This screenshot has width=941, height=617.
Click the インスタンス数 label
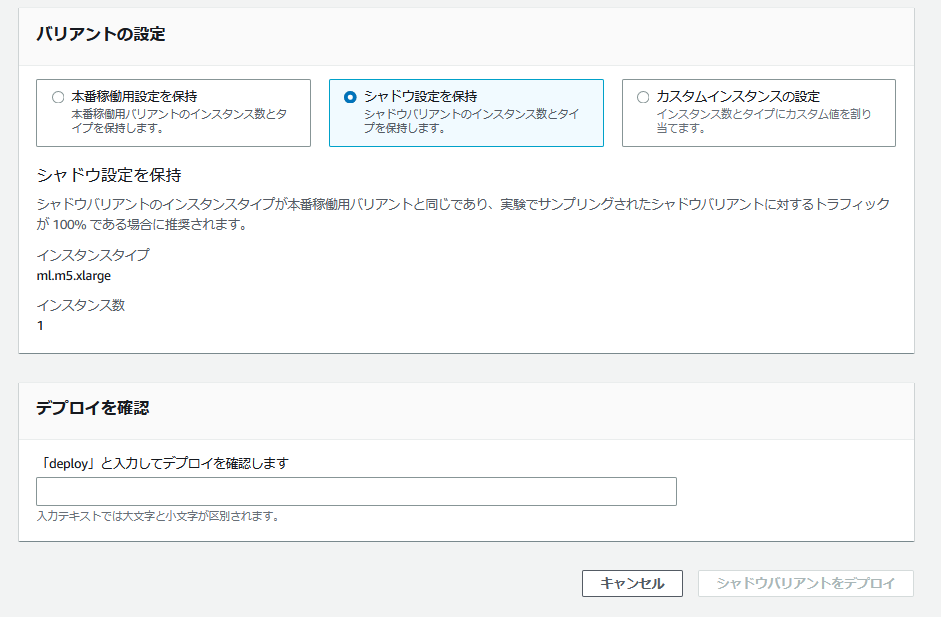[81, 305]
